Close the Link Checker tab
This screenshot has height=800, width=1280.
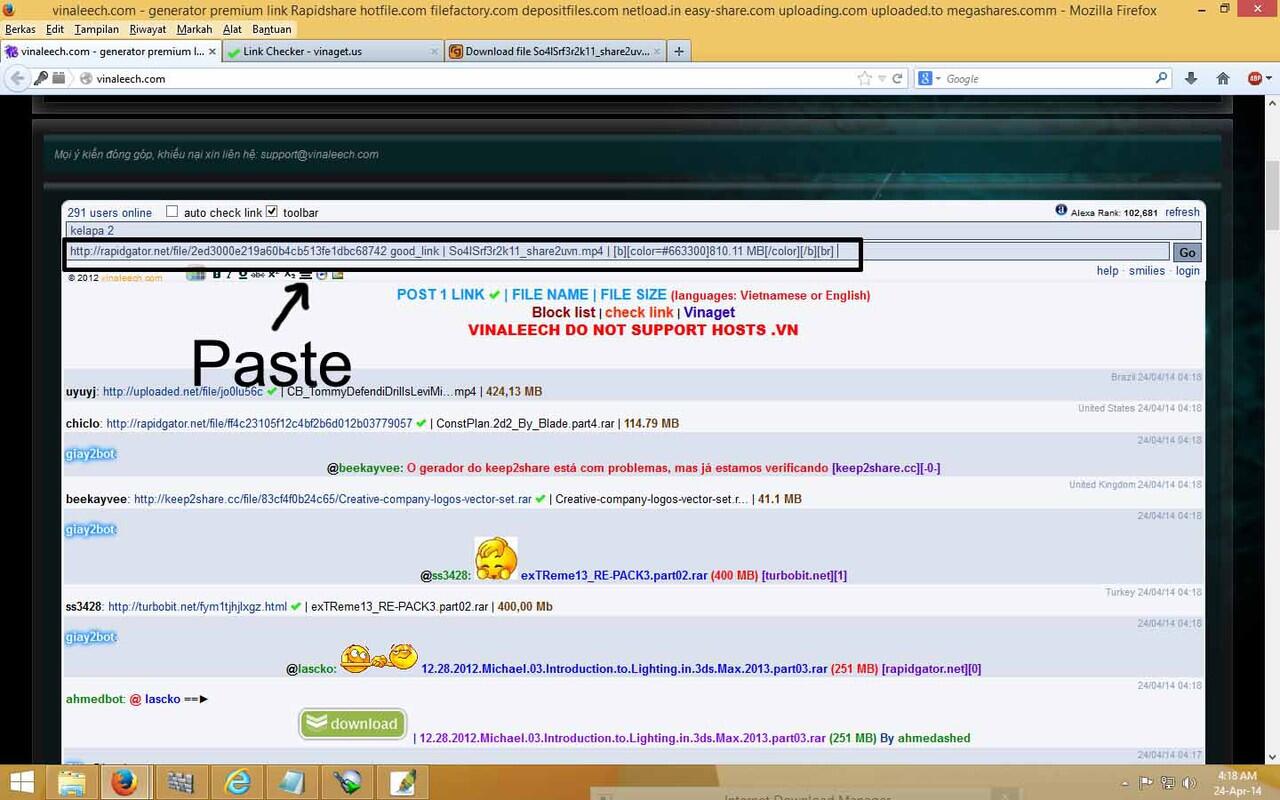tap(434, 51)
